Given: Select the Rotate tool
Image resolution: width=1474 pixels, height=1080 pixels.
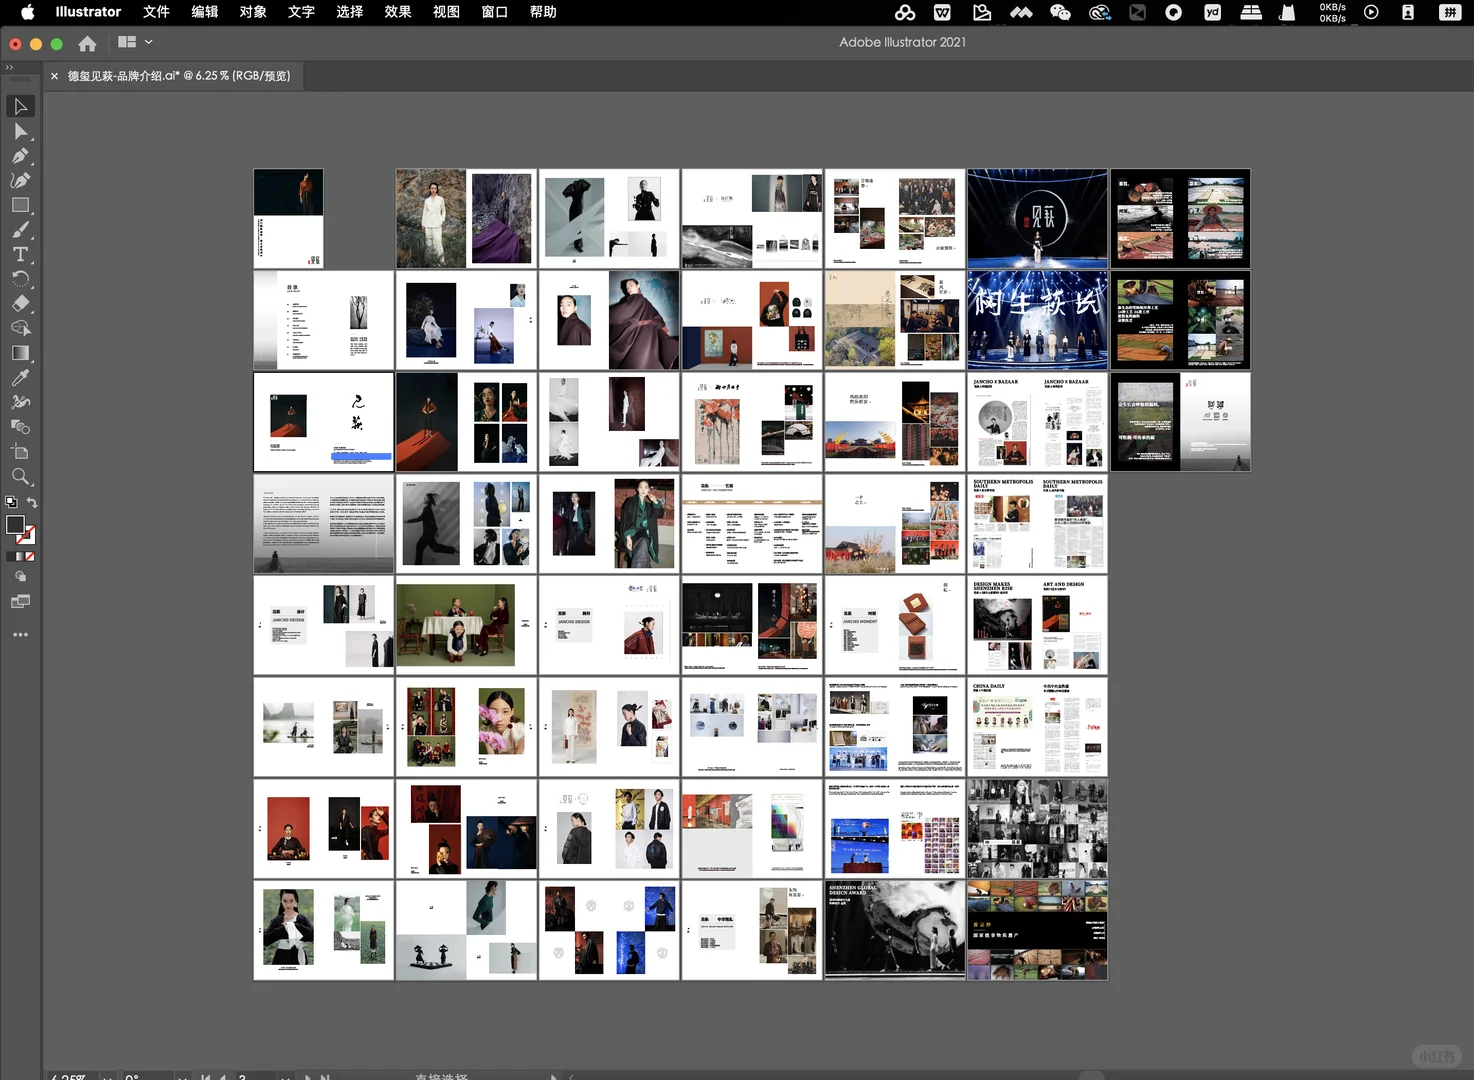Looking at the screenshot, I should point(20,279).
